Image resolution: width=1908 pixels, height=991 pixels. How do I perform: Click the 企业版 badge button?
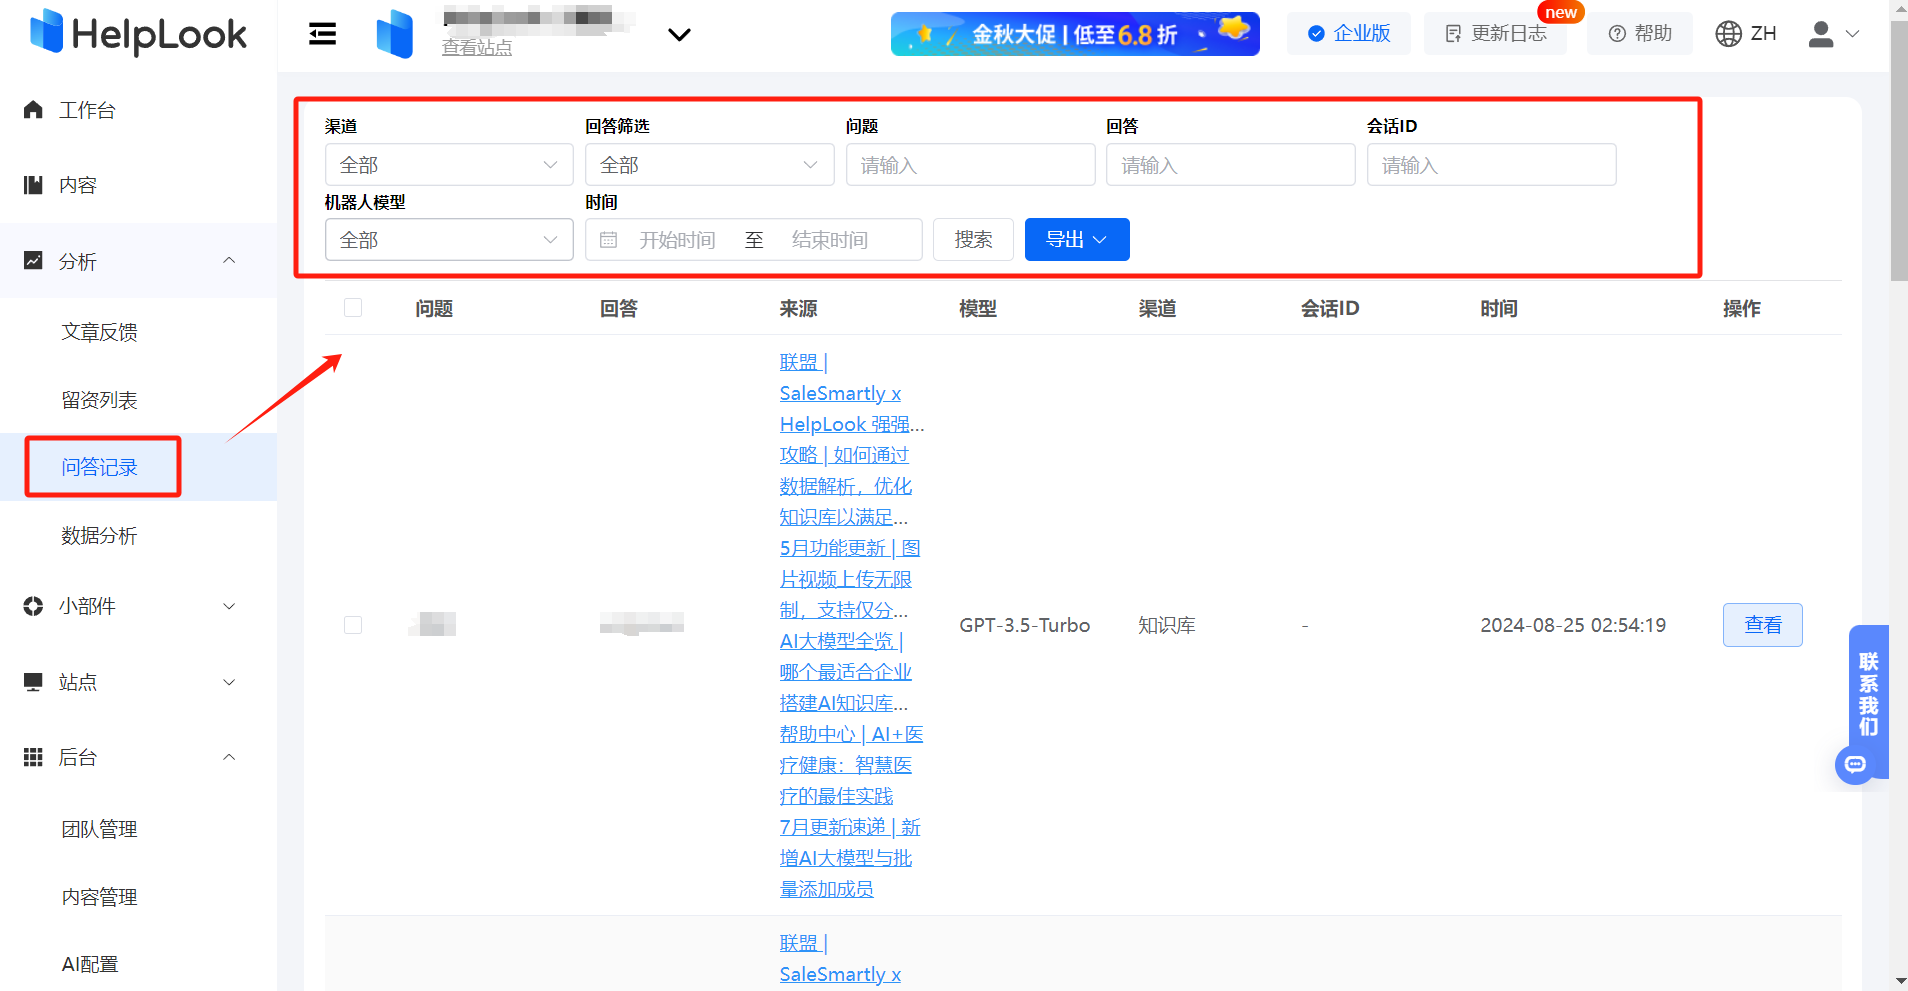[1349, 34]
